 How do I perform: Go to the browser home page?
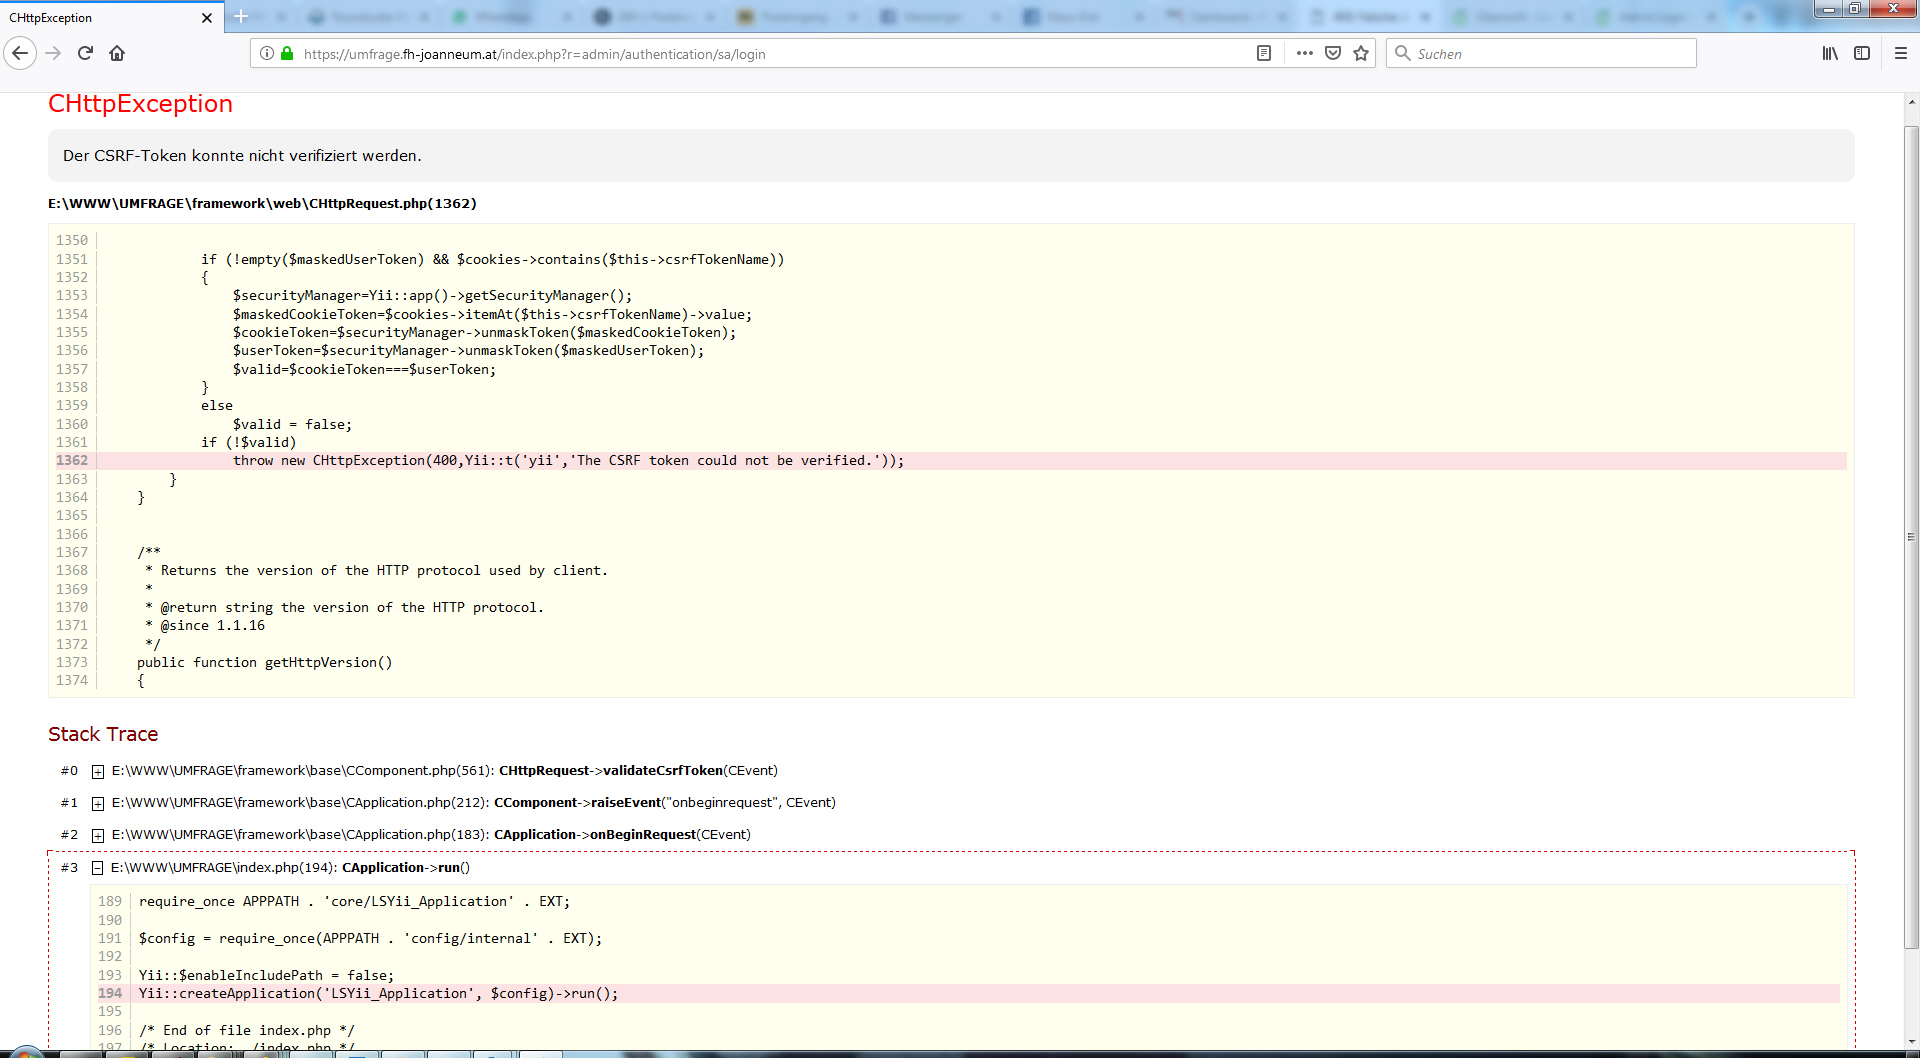117,53
